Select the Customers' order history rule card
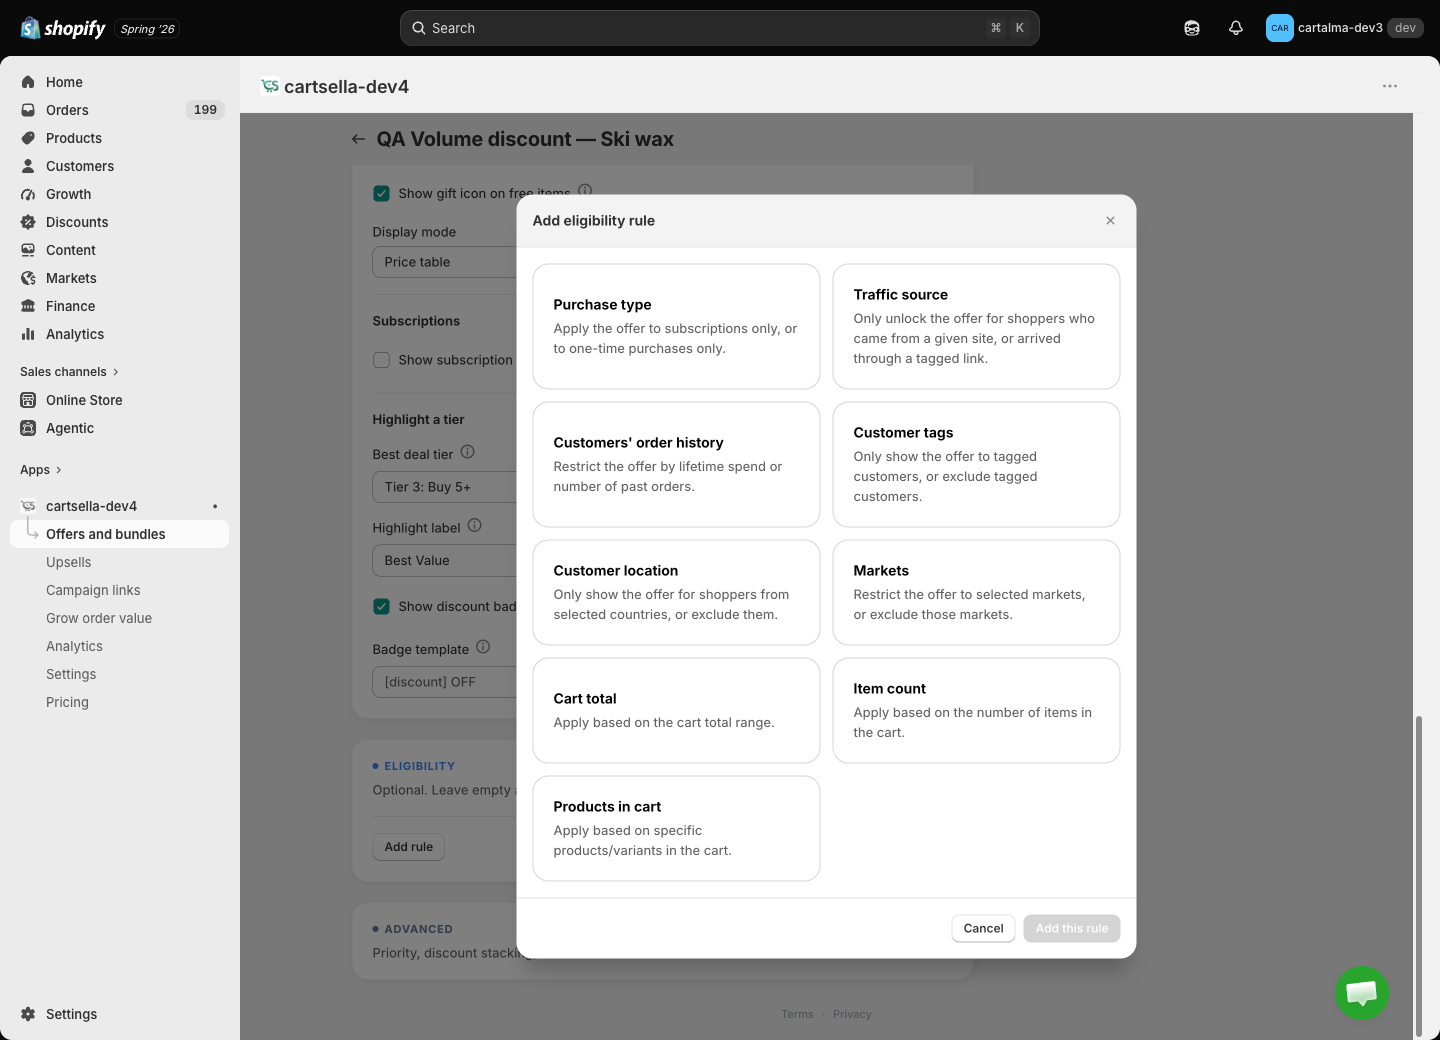This screenshot has width=1440, height=1040. tap(676, 464)
